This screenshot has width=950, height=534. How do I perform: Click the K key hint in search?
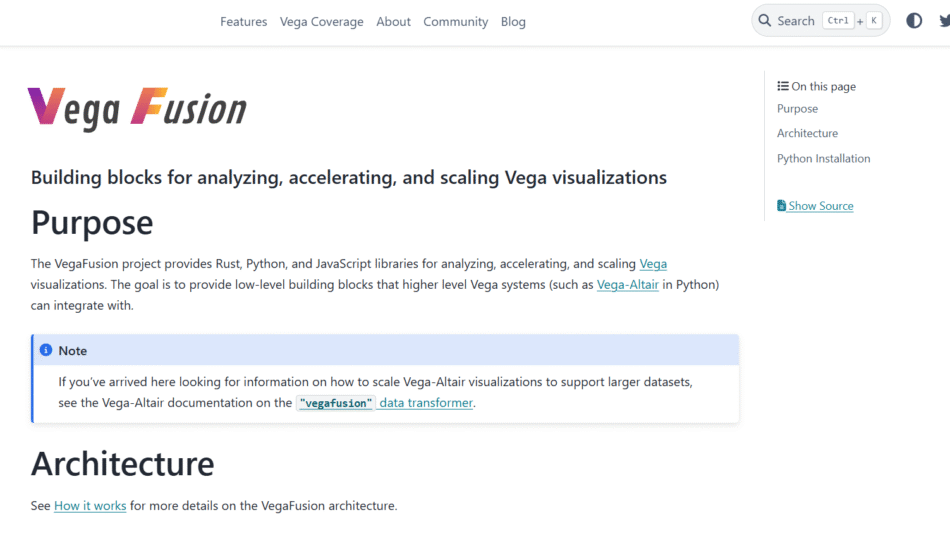click(874, 21)
